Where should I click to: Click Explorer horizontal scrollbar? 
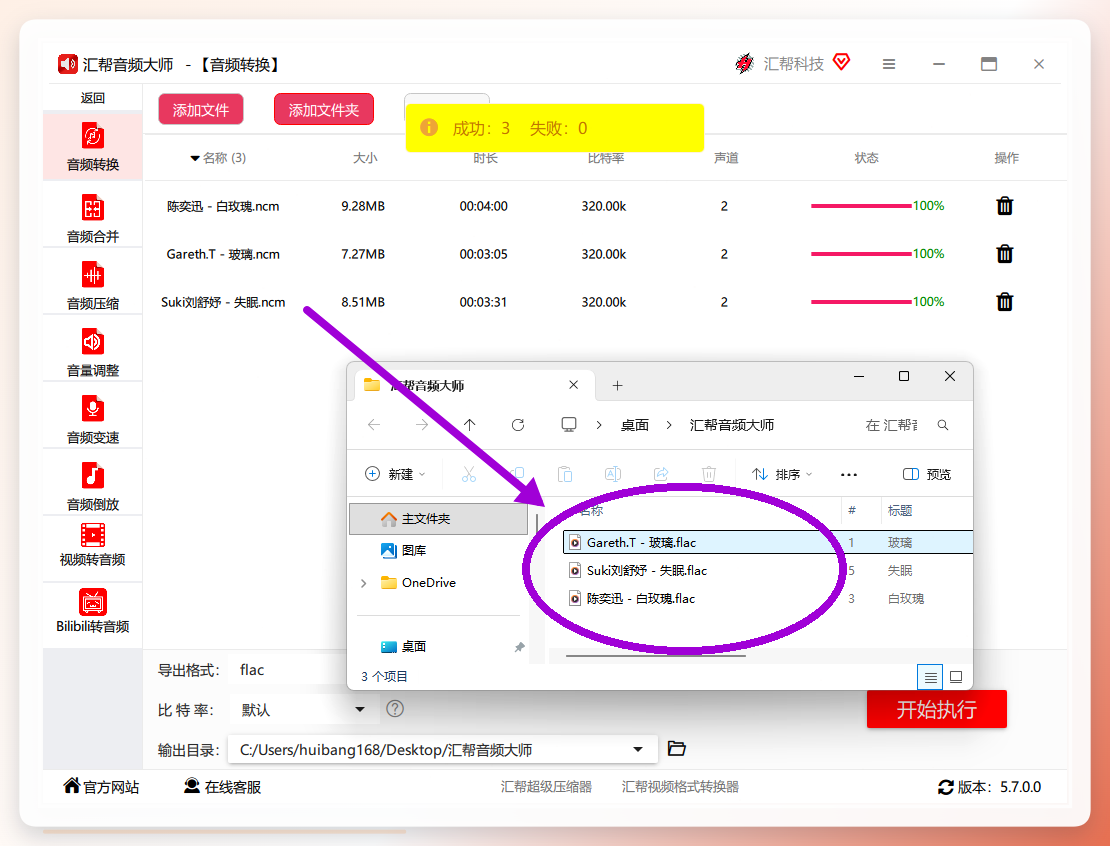click(x=656, y=656)
